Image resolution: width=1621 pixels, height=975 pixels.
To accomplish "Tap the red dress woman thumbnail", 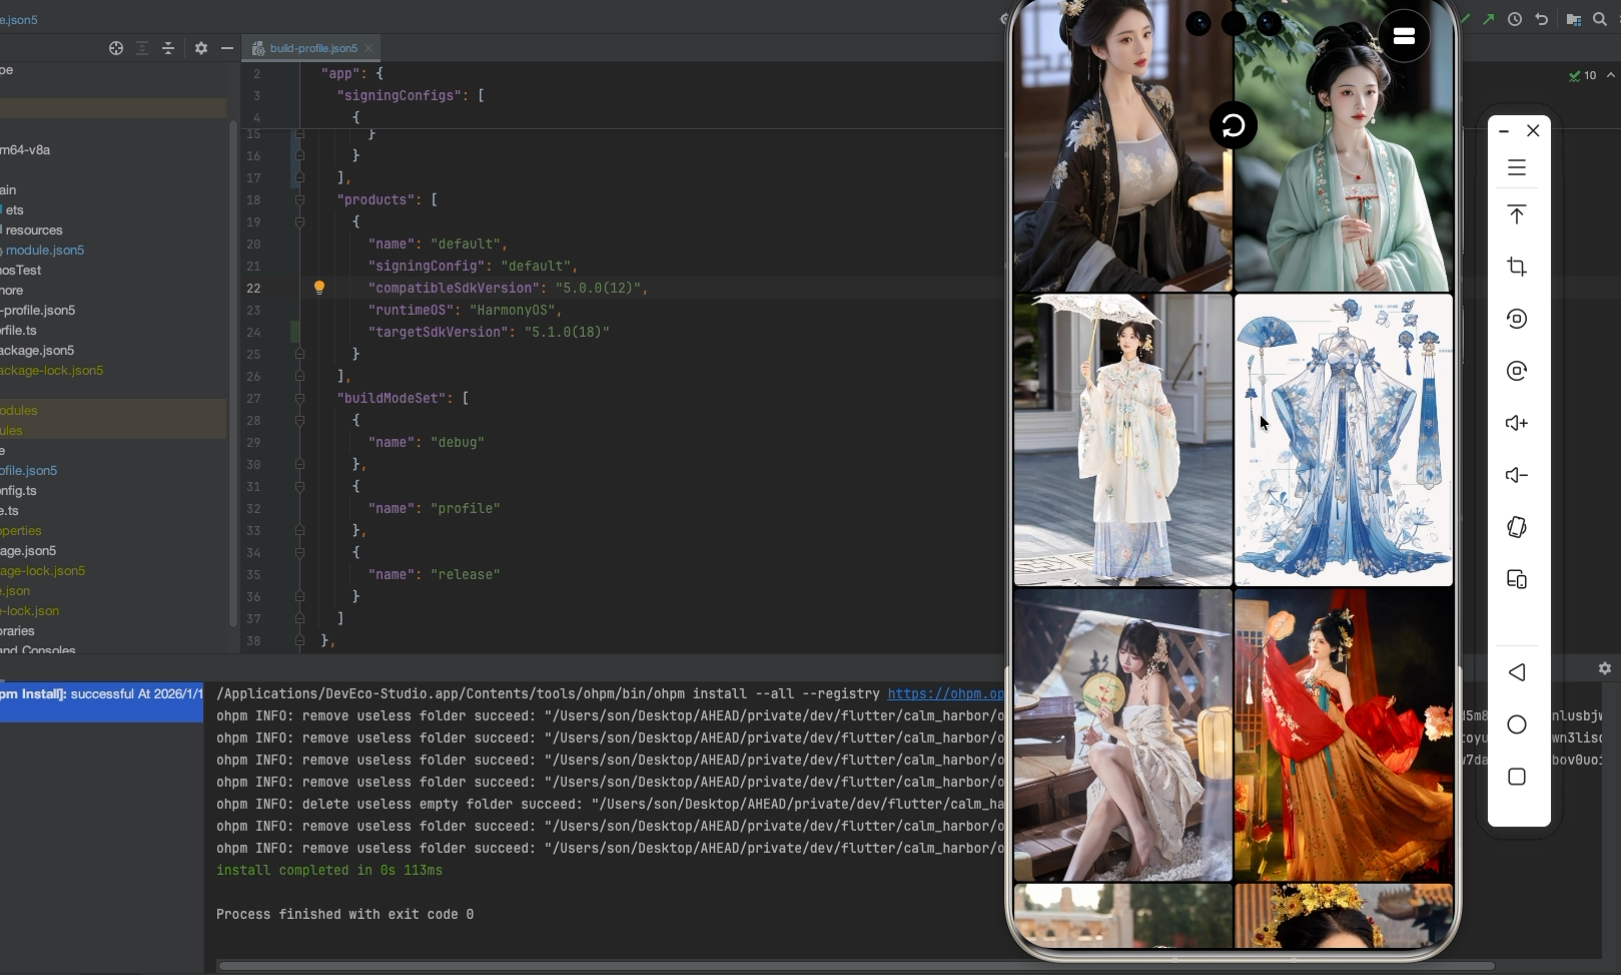I will click(1343, 734).
